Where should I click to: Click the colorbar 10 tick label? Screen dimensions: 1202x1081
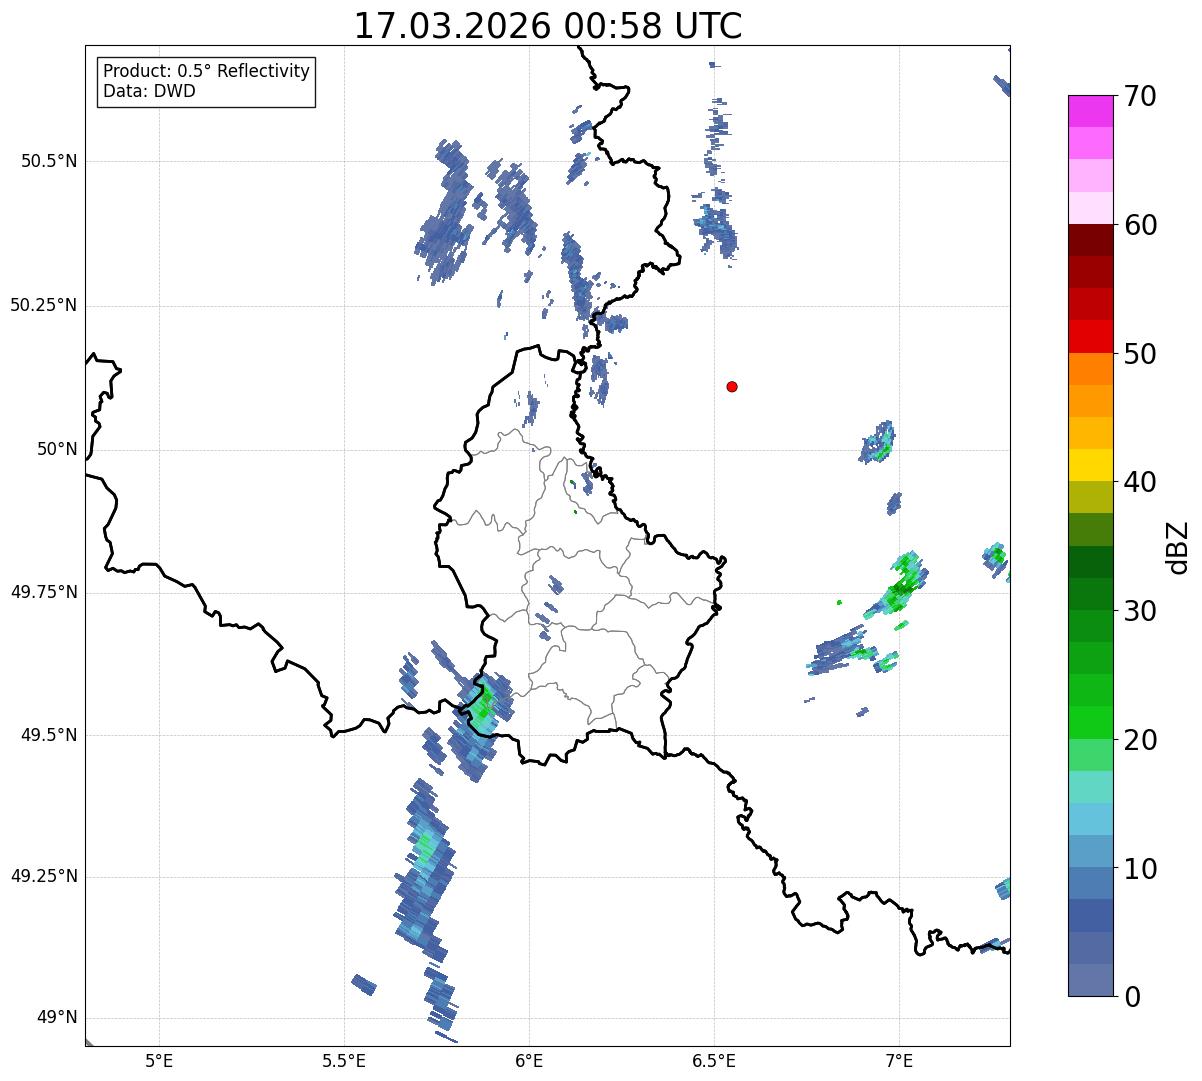pyautogui.click(x=1139, y=869)
